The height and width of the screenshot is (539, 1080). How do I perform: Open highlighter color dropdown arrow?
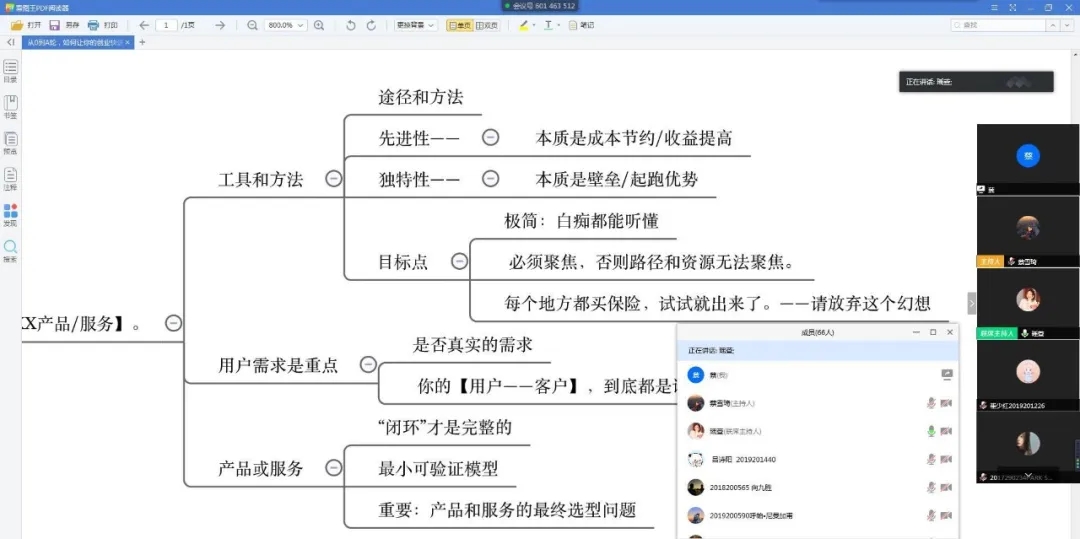click(534, 25)
